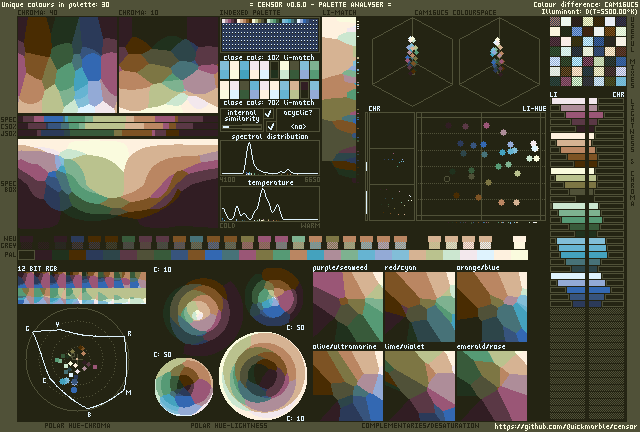The height and width of the screenshot is (432, 640).
Task: Select the right CAM16UCS cube plot
Action: point(499,61)
